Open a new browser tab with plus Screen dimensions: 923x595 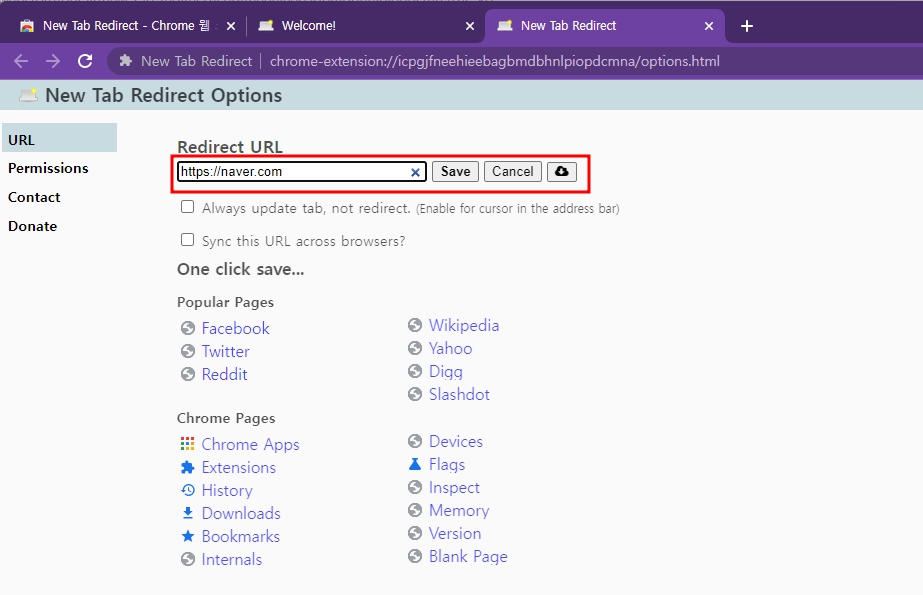[746, 26]
